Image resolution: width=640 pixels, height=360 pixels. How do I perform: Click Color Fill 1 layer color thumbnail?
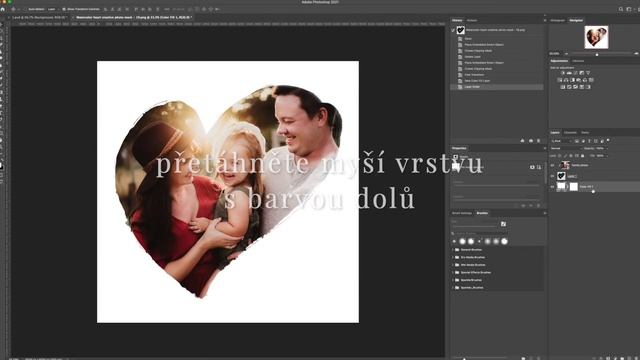(561, 187)
